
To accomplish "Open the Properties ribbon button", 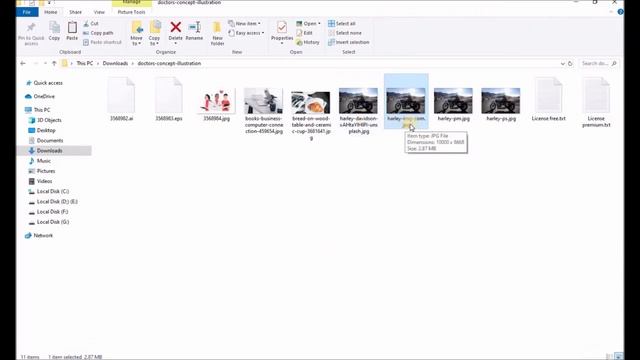I will [x=282, y=33].
